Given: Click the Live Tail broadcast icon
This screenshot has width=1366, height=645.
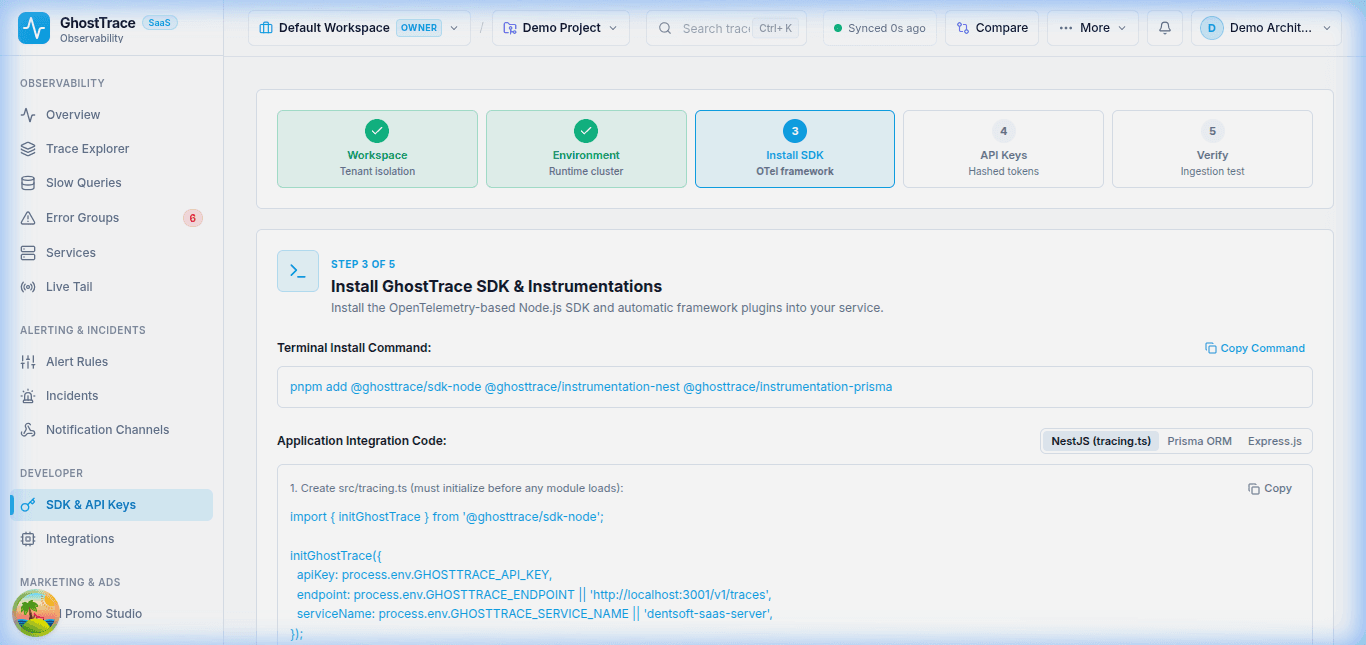Looking at the screenshot, I should [x=28, y=287].
